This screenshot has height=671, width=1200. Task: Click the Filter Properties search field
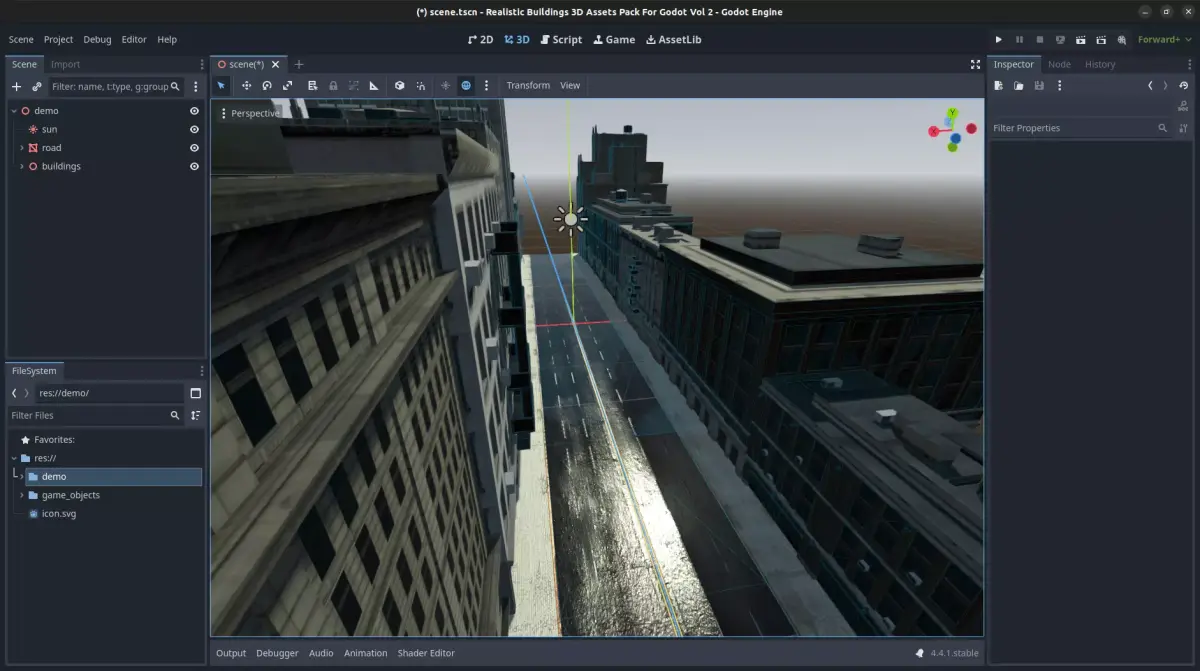[x=1072, y=128]
